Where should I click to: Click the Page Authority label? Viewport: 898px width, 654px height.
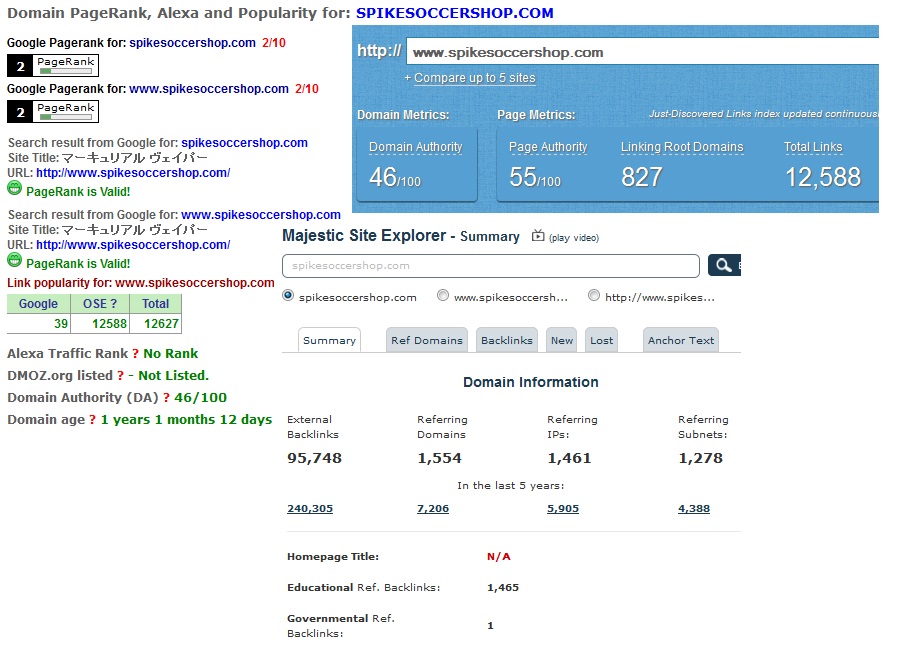point(548,147)
